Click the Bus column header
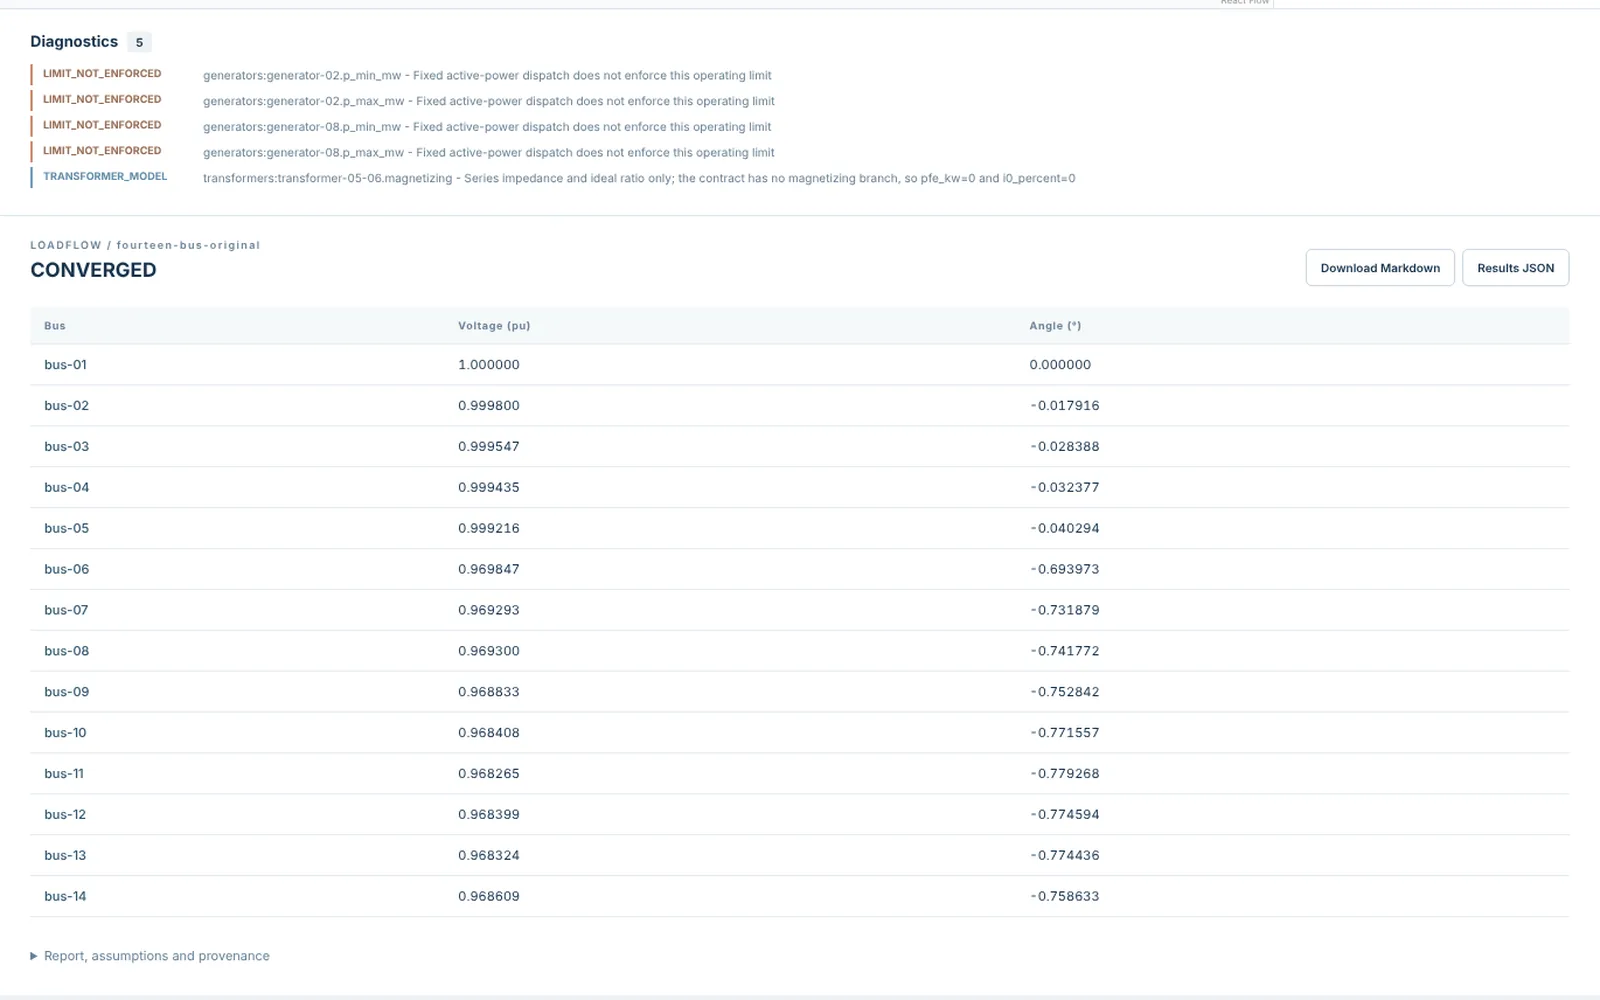The width and height of the screenshot is (1600, 1000). (55, 326)
